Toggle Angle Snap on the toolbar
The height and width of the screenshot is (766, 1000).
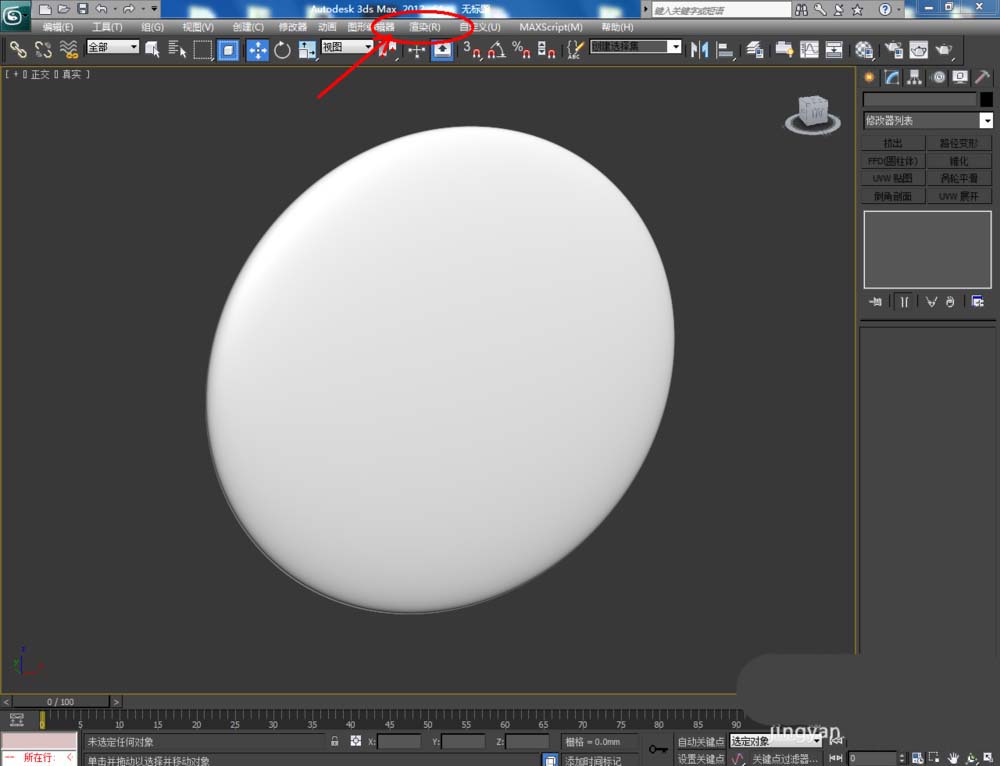pyautogui.click(x=495, y=50)
